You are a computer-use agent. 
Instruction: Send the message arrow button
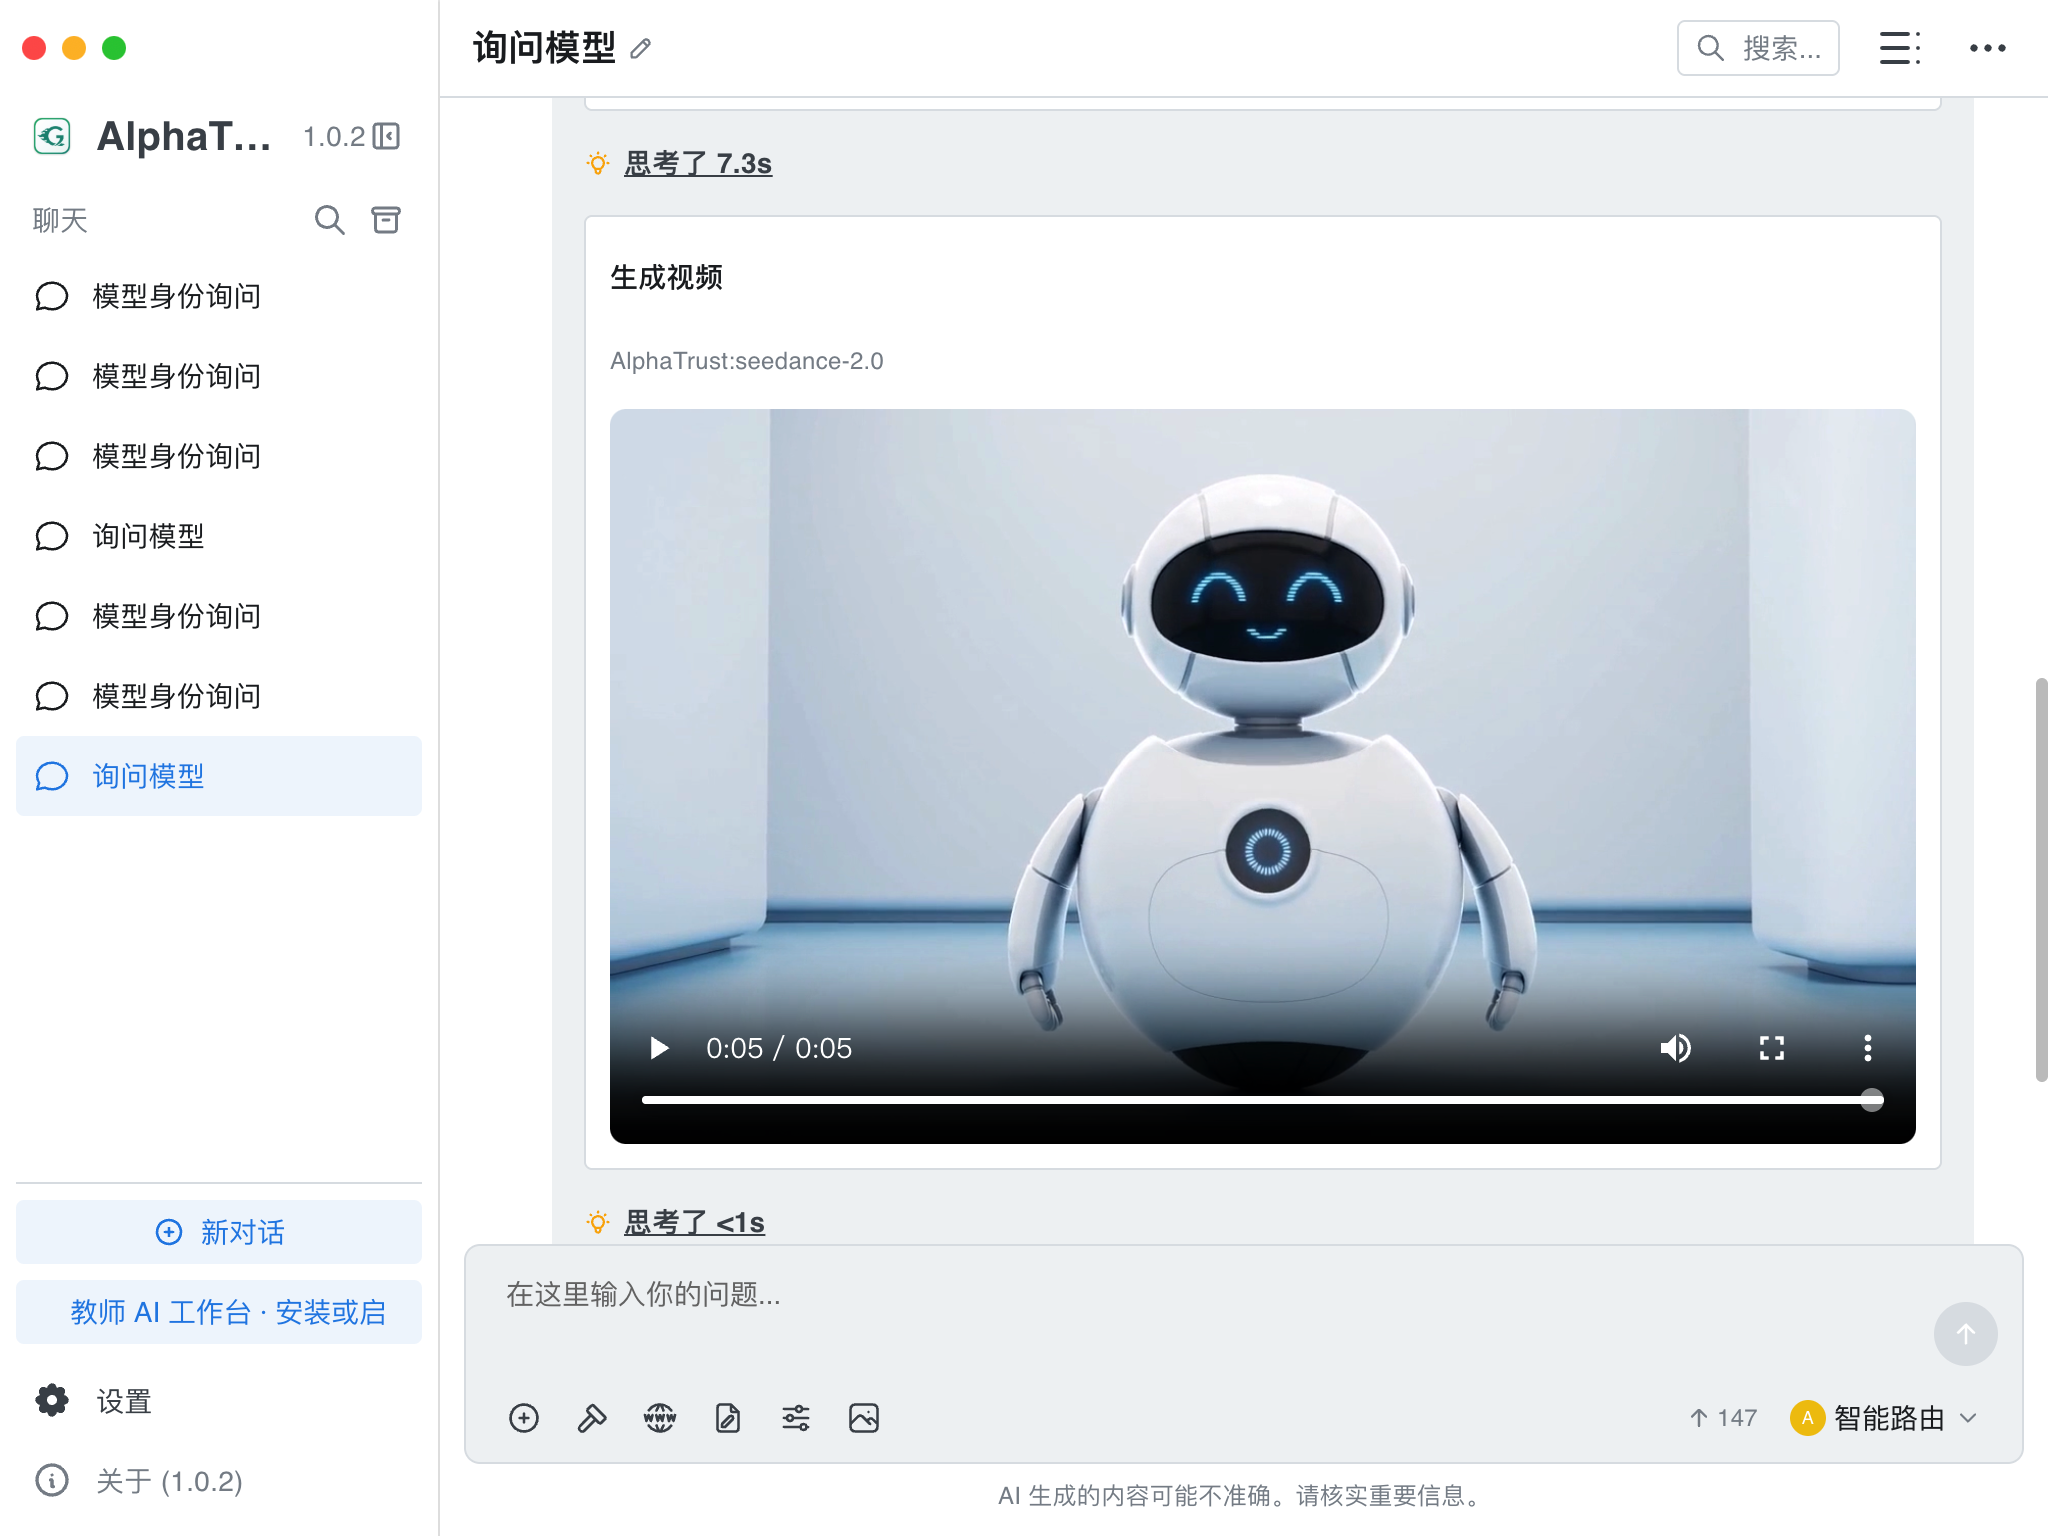(1965, 1334)
